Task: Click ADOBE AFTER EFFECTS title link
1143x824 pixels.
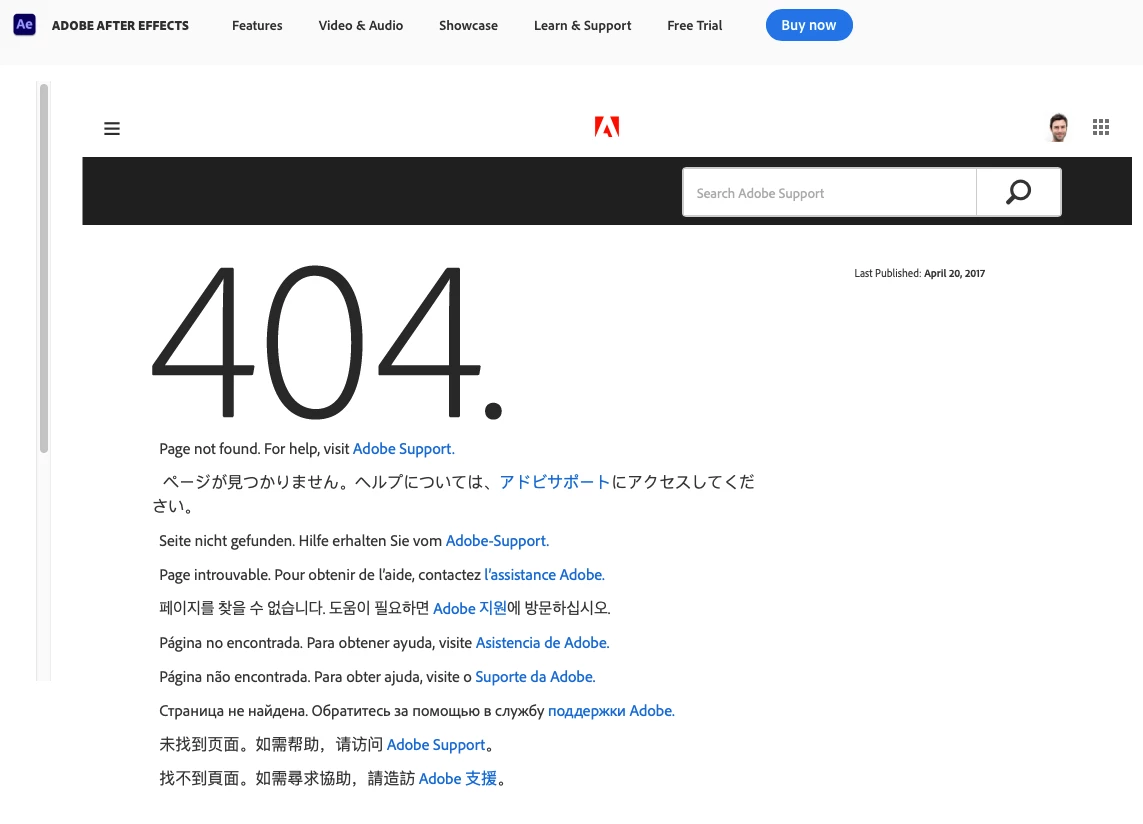Action: [120, 26]
